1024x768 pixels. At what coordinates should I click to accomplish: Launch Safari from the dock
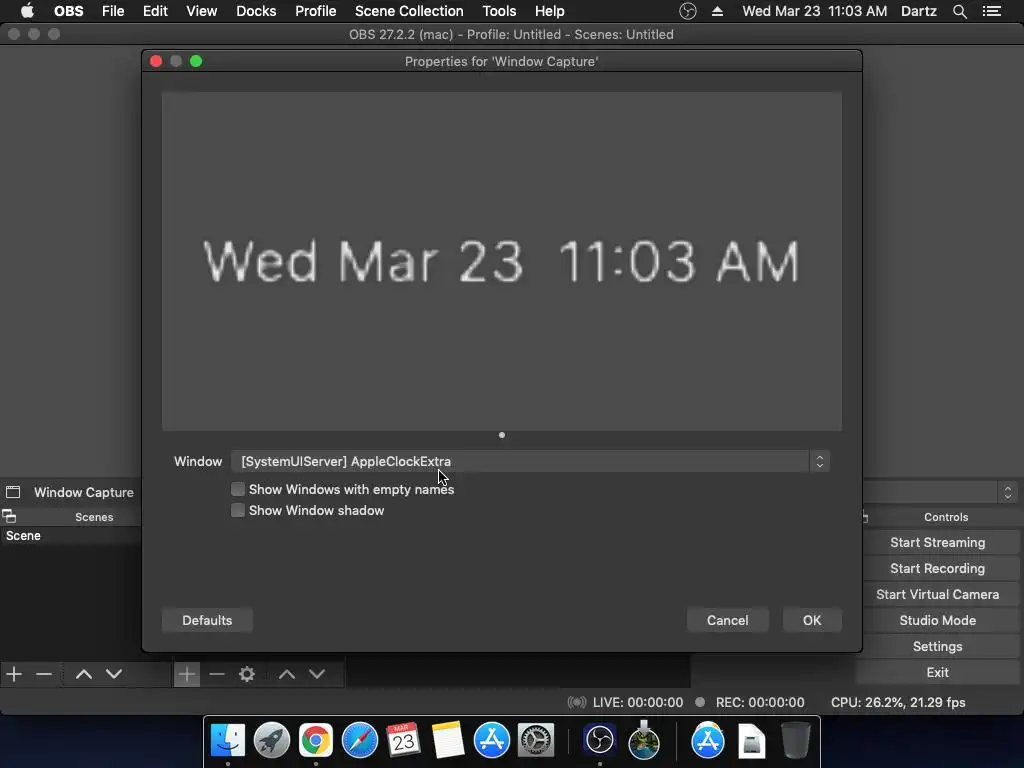360,740
